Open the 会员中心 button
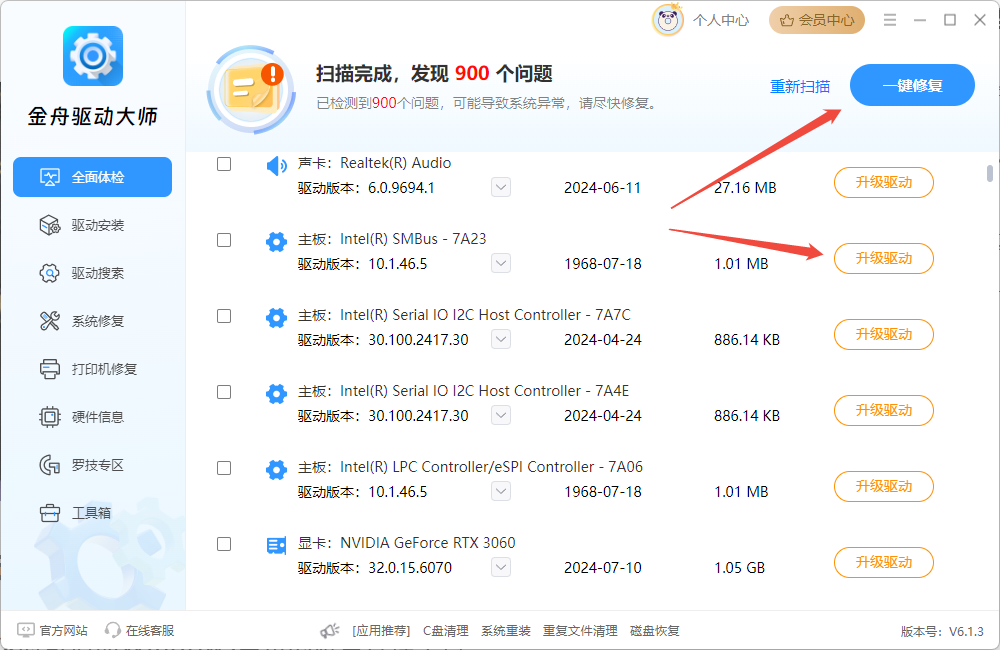 (817, 20)
